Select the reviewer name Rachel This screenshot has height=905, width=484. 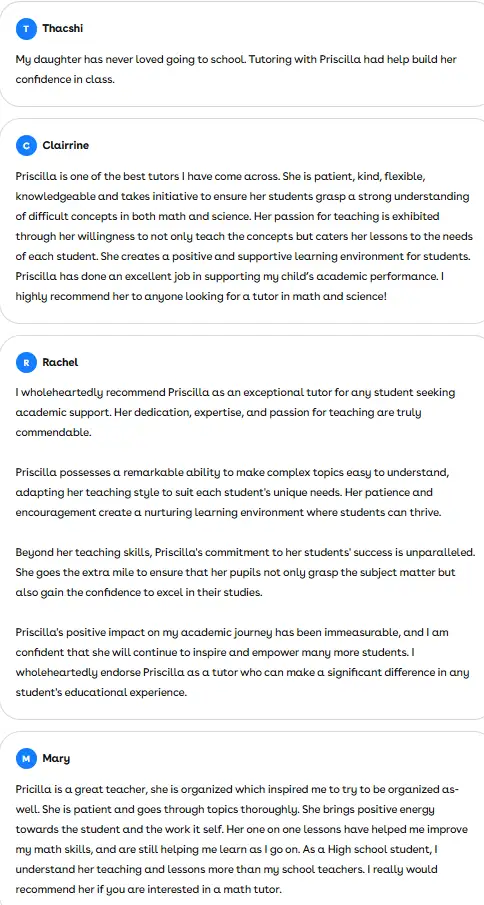click(x=60, y=362)
